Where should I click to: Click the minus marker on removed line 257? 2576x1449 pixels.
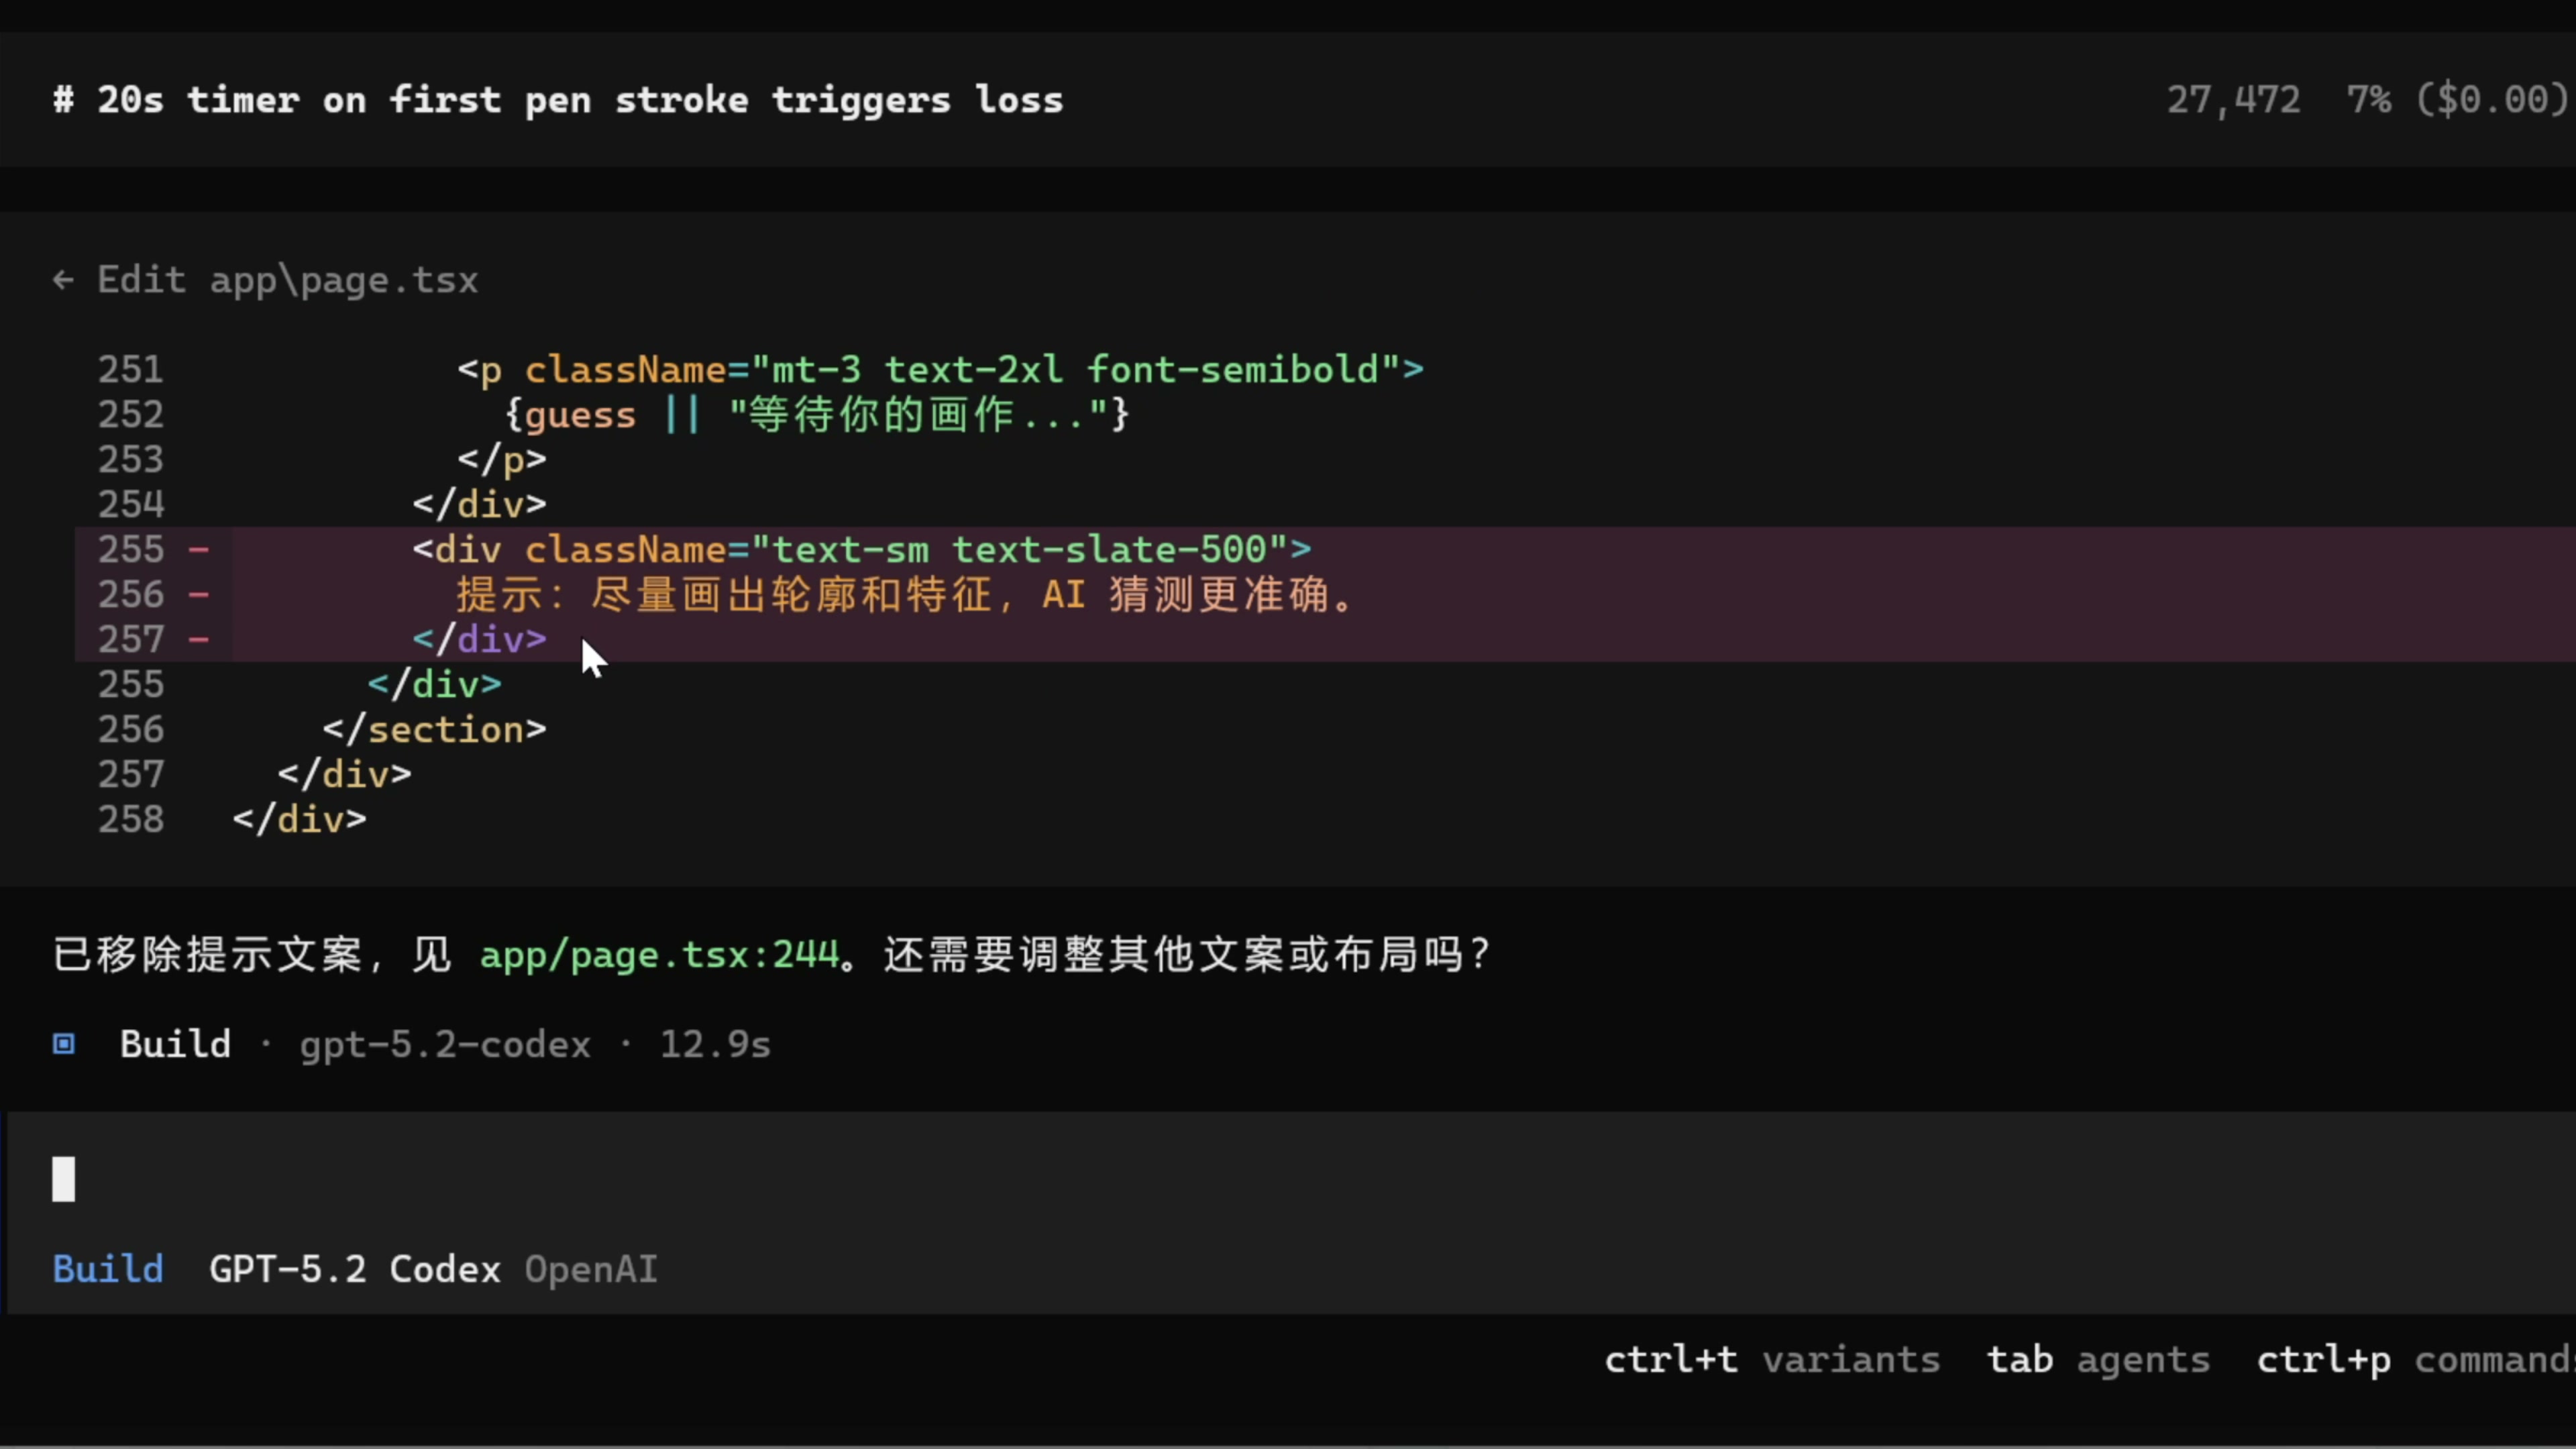(199, 639)
